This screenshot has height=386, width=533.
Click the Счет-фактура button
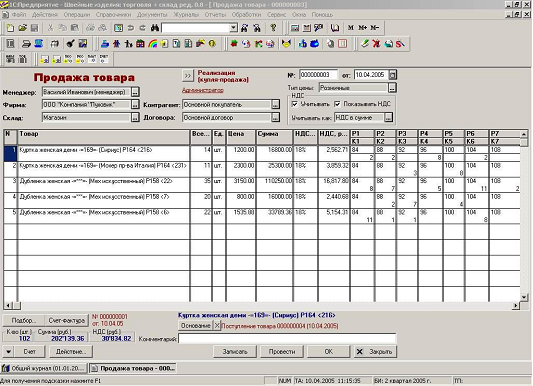[x=67, y=320]
